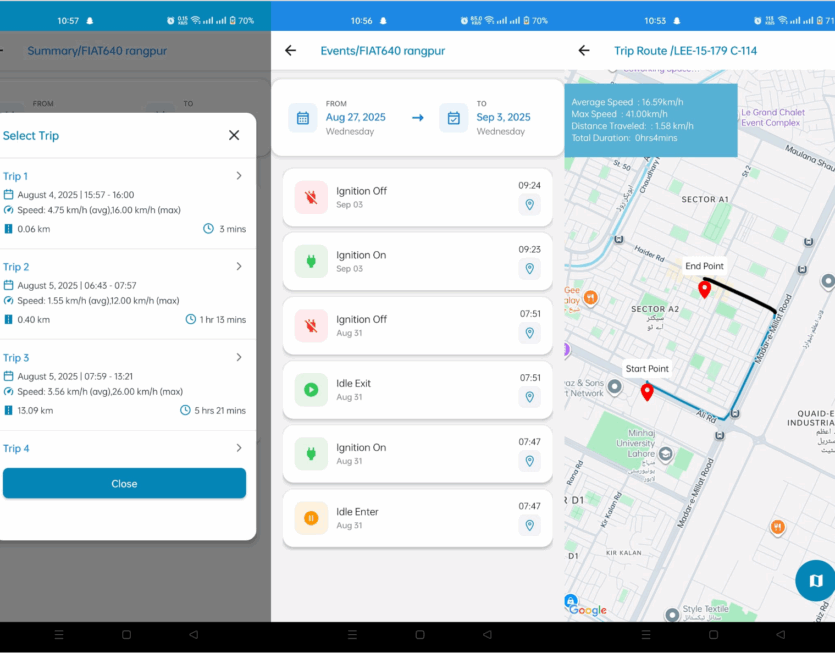Open Trip 3 details chevron
This screenshot has width=835, height=653.
(238, 357)
